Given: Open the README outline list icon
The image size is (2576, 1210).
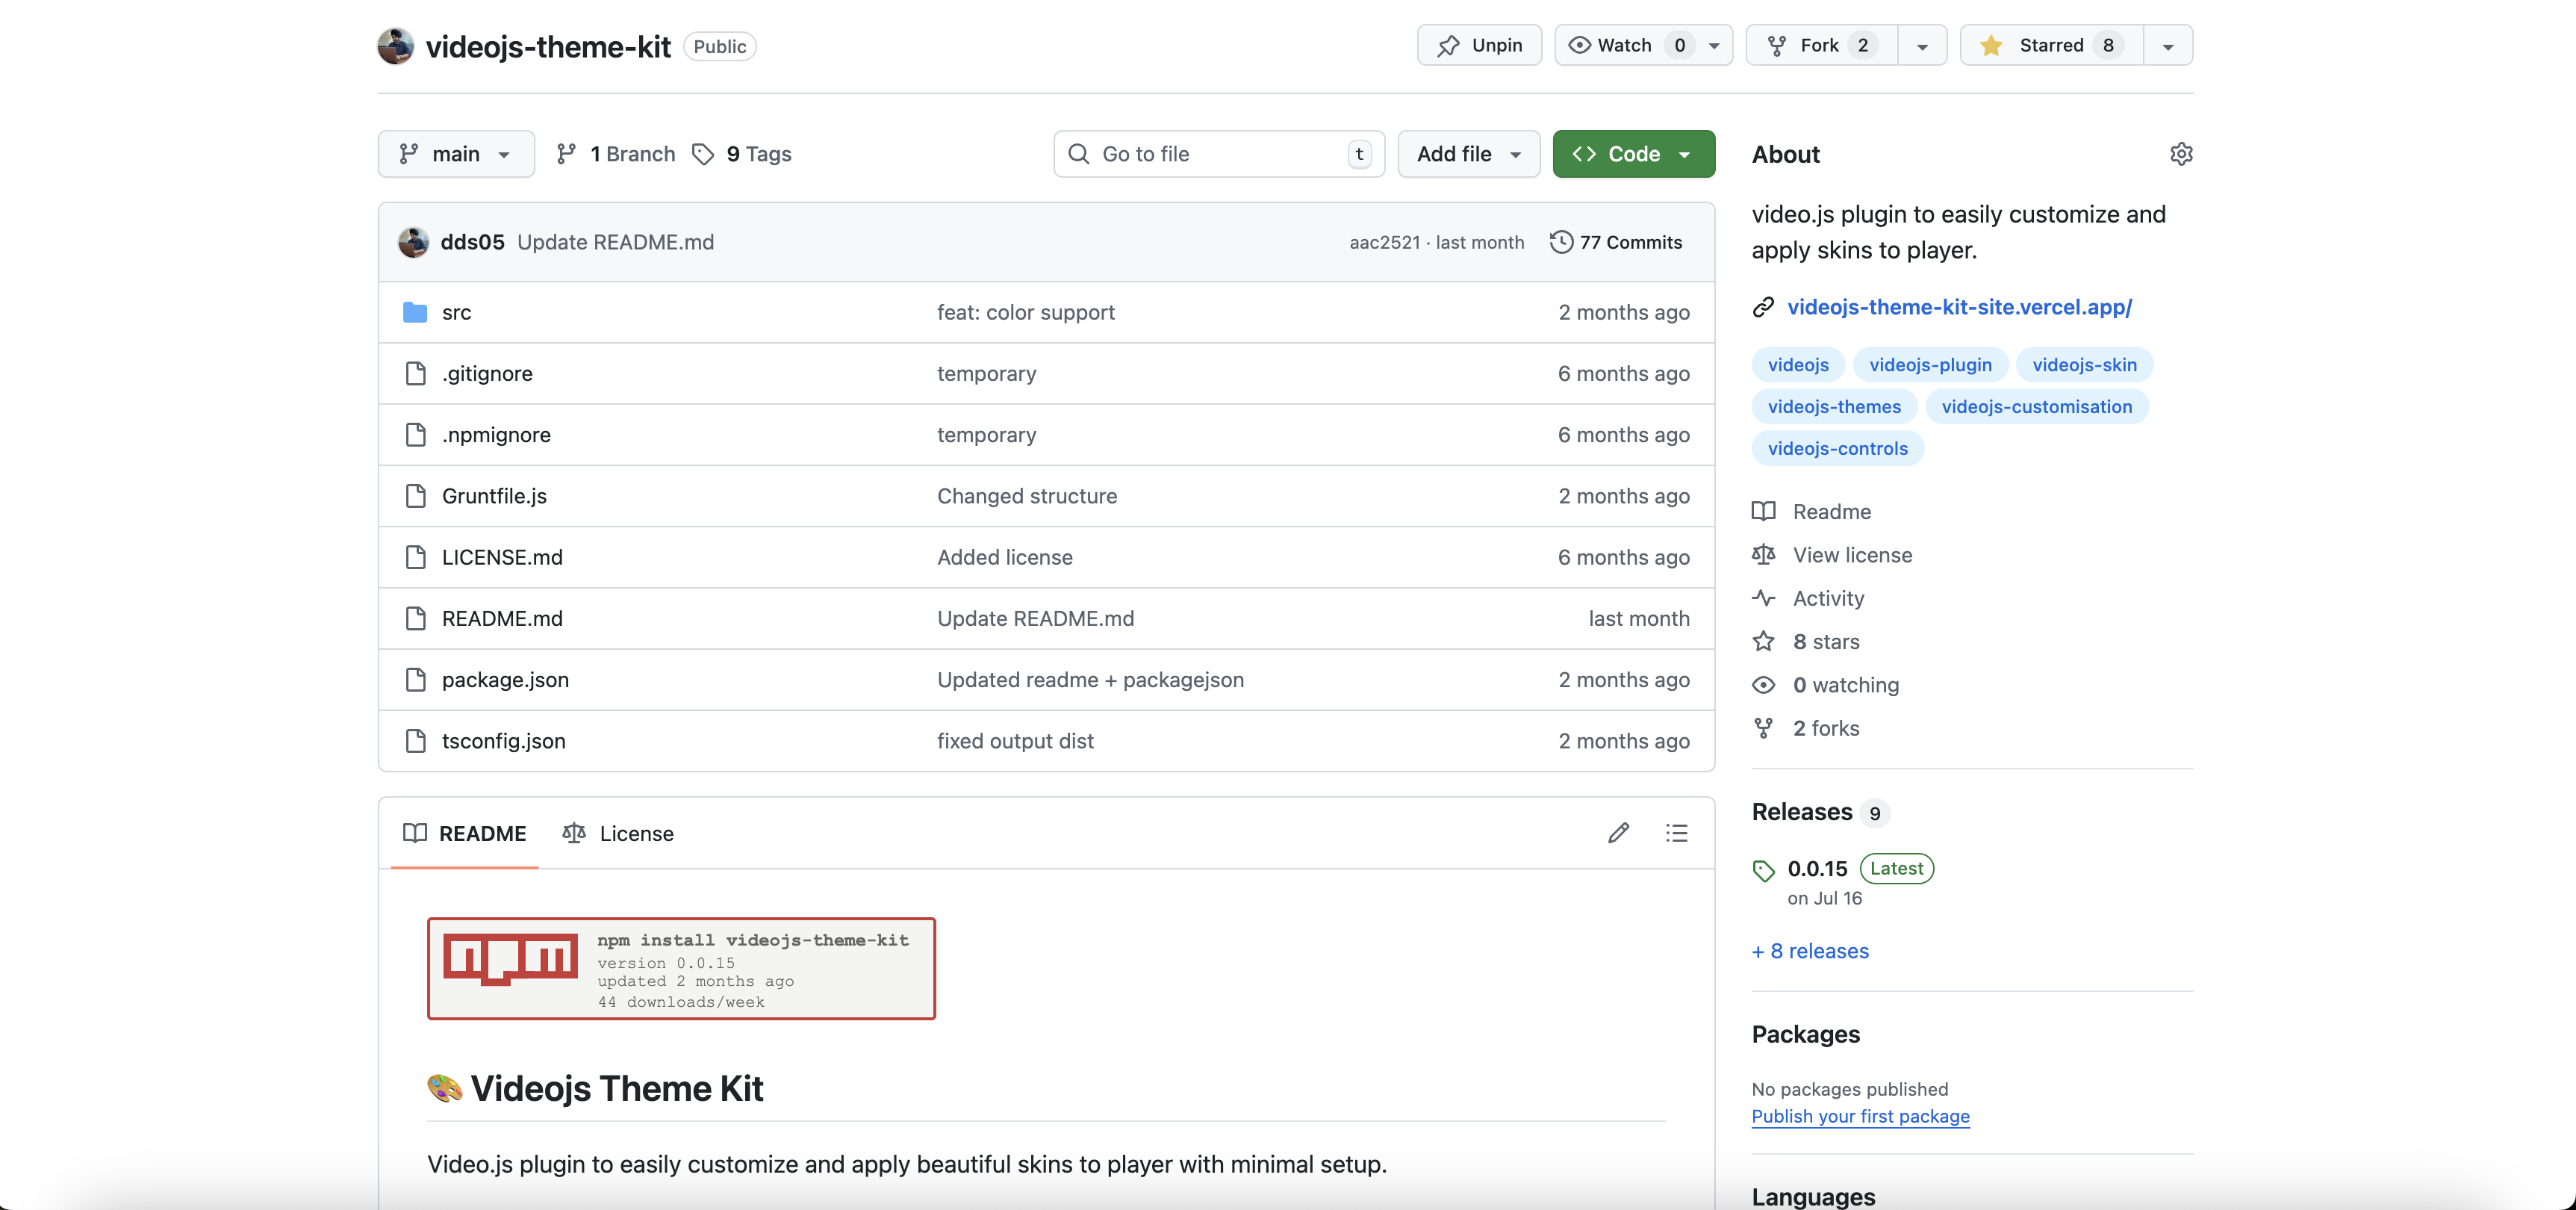Looking at the screenshot, I should (x=1677, y=833).
